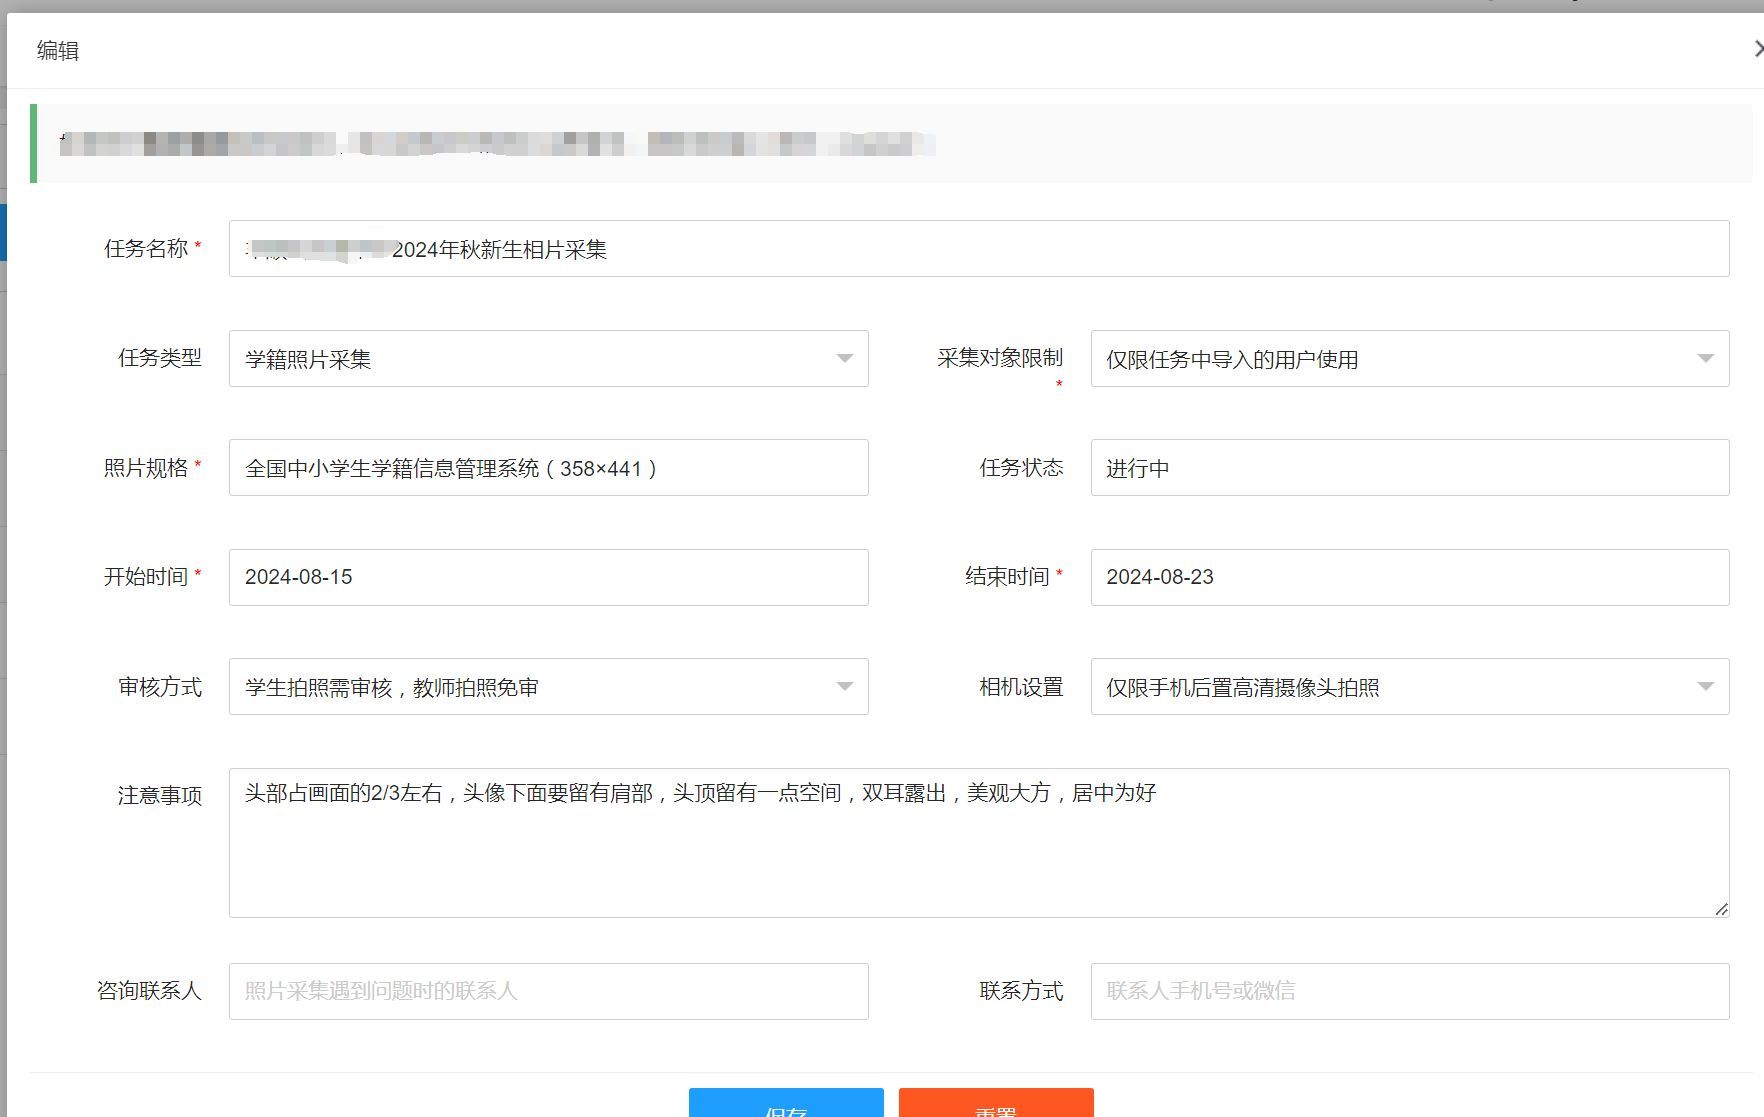This screenshot has width=1764, height=1117.
Task: Click the 开始时间 label
Action: point(146,576)
